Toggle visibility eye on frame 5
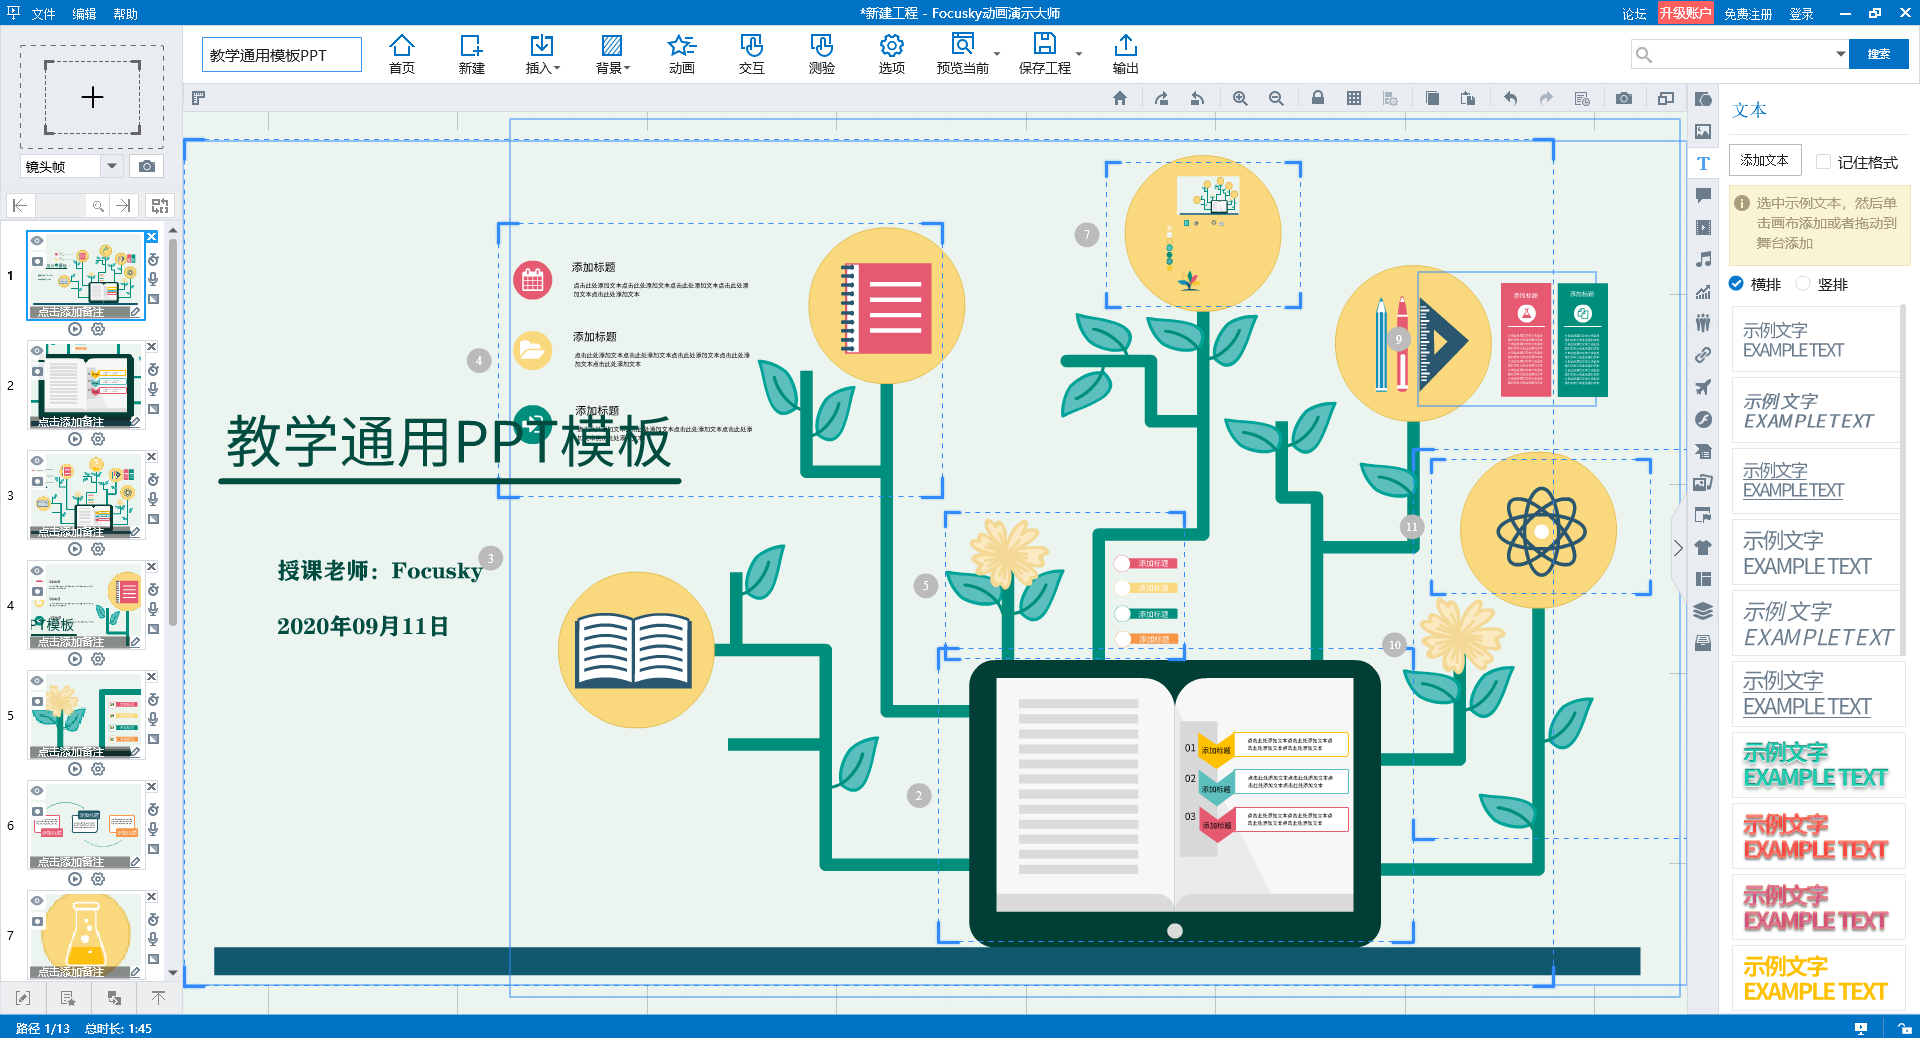 (37, 681)
